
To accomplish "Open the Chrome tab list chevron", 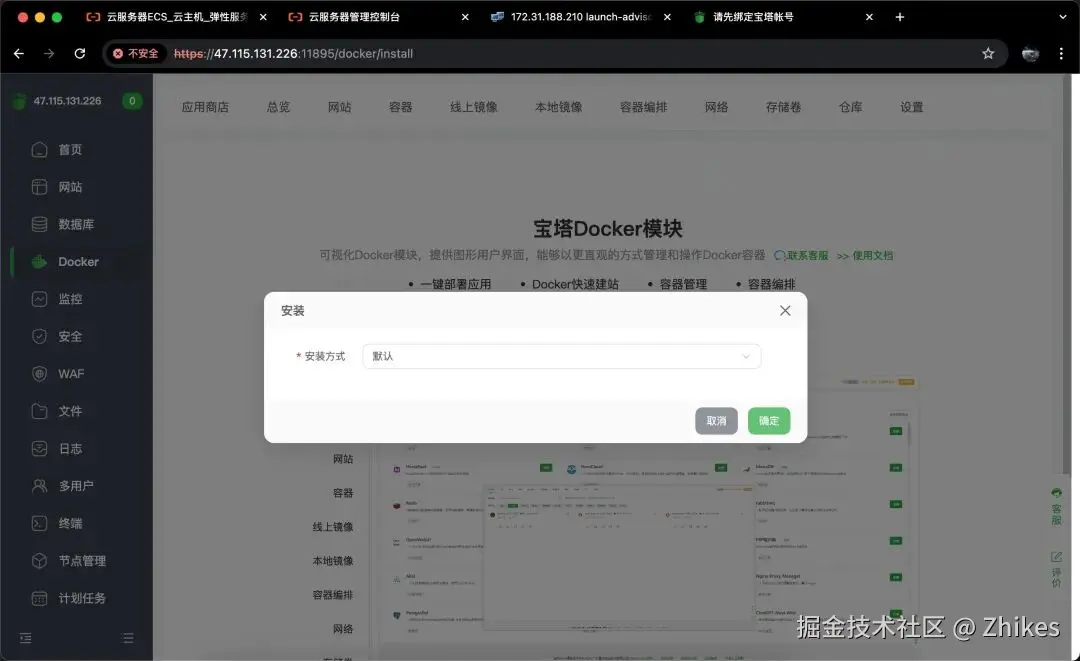I will coord(1063,17).
